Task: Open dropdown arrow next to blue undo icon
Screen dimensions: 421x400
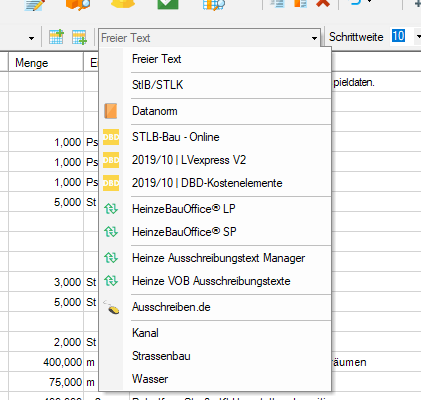Action: point(369,2)
